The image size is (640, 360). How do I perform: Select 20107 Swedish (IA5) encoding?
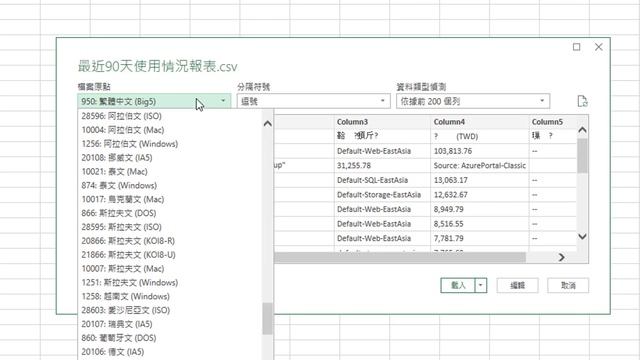click(169, 324)
